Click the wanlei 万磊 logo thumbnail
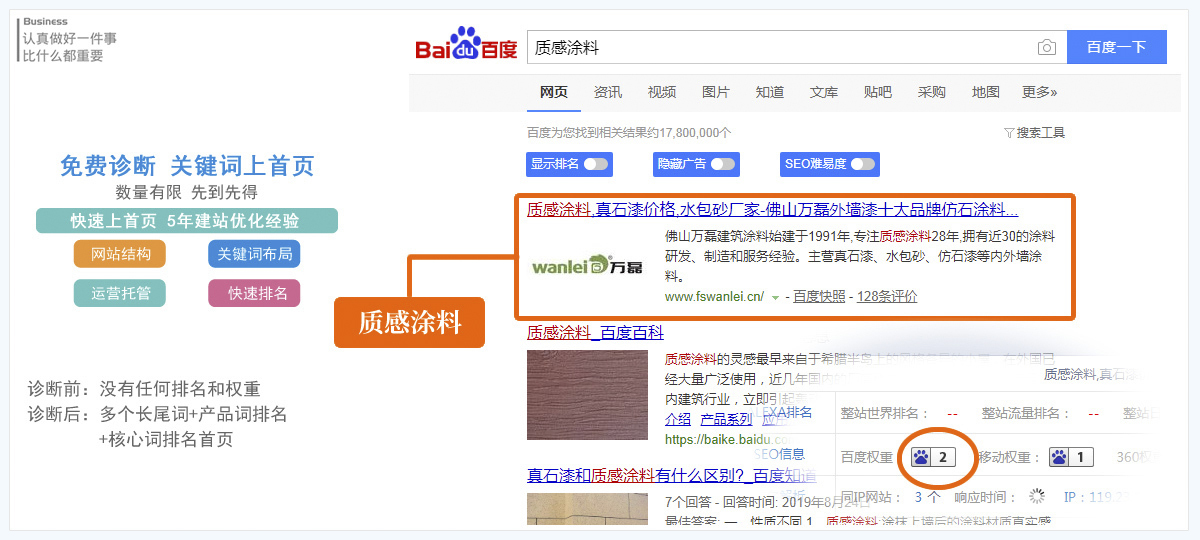1200x540 pixels. [586, 266]
